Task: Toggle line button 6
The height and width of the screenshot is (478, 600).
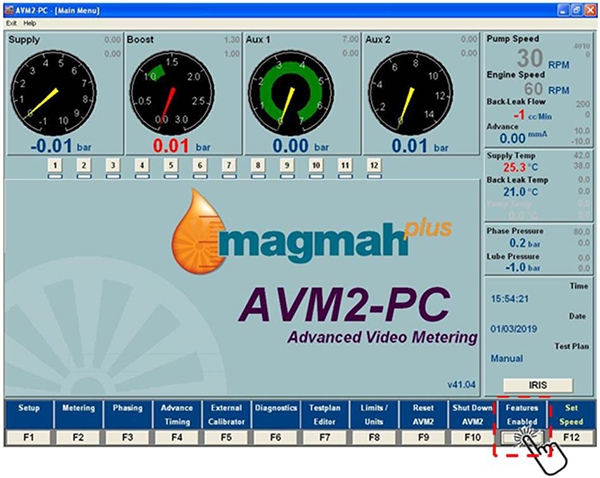Action: pos(200,165)
